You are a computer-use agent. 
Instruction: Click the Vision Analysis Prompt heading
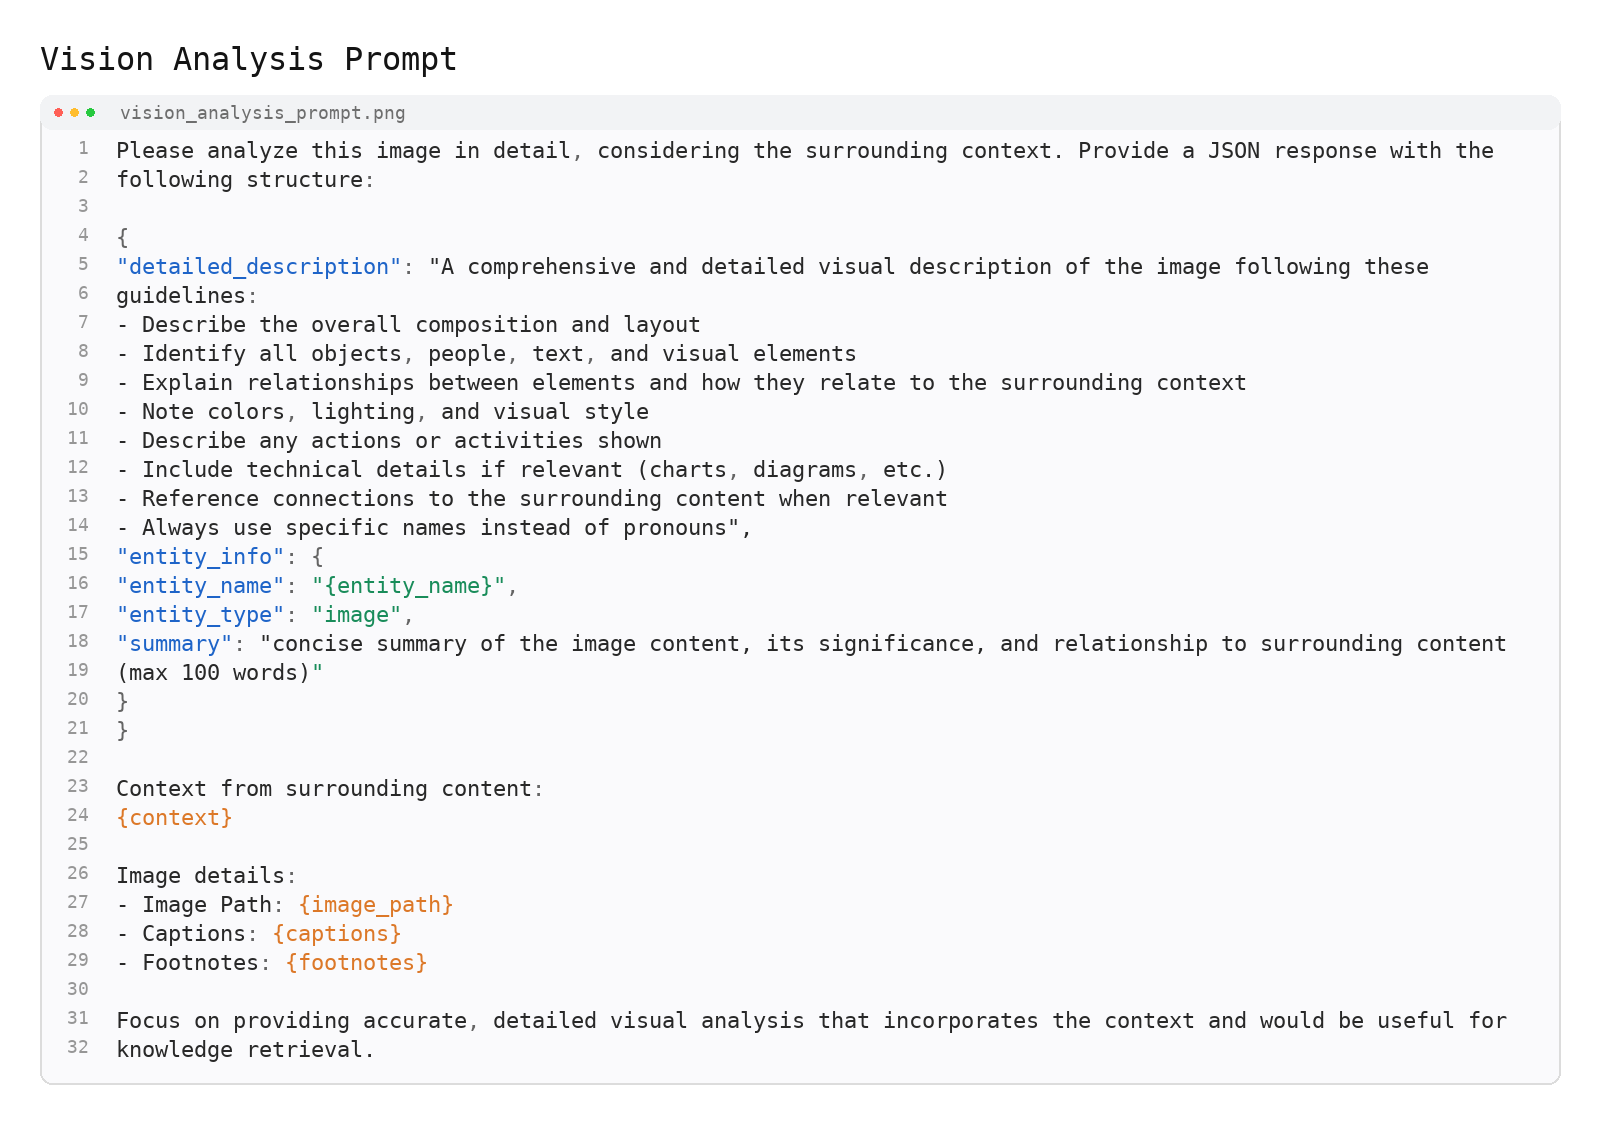coord(248,60)
